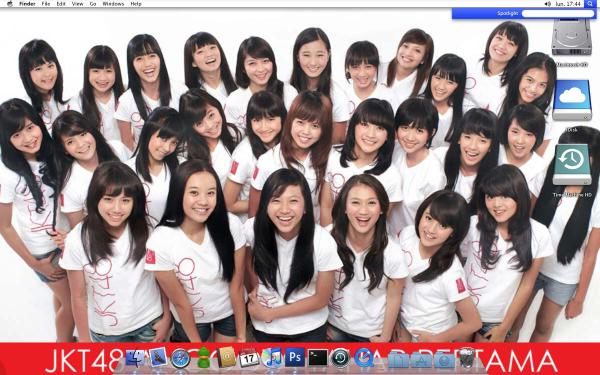Launch QuickTime Player from the Dock
Image resolution: width=600 pixels, height=375 pixels.
[364, 358]
